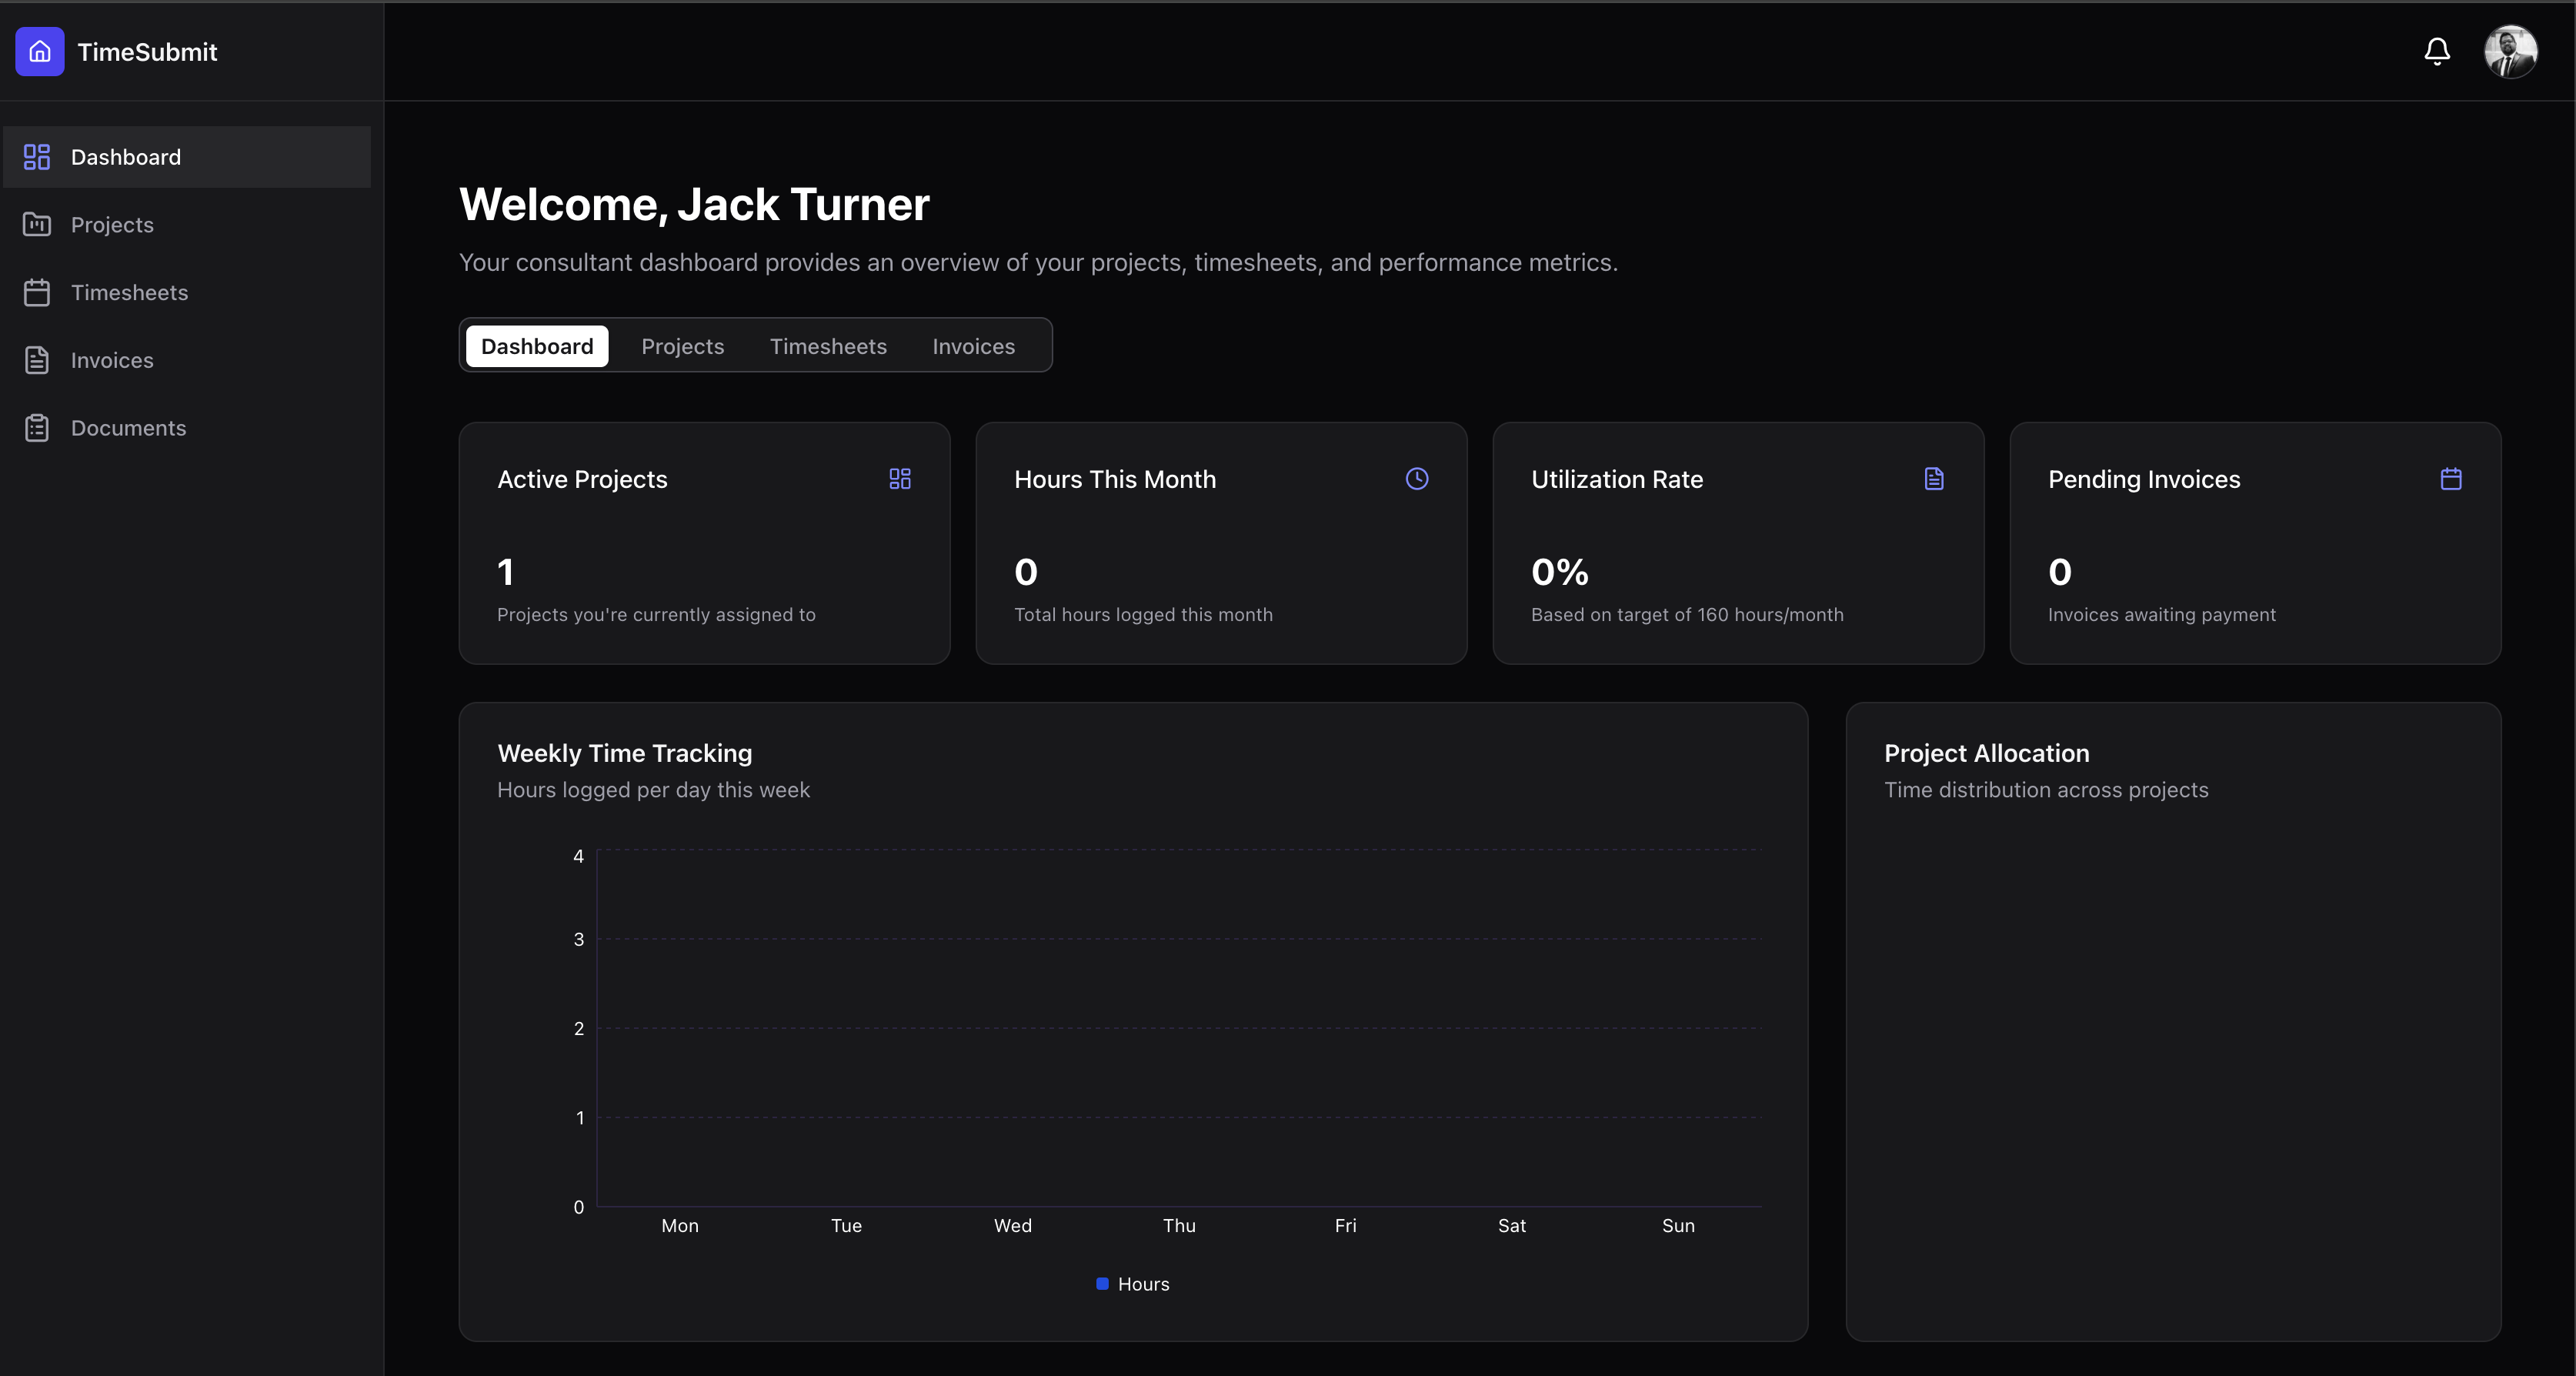Open the notification bell
This screenshot has width=2576, height=1376.
click(x=2437, y=51)
